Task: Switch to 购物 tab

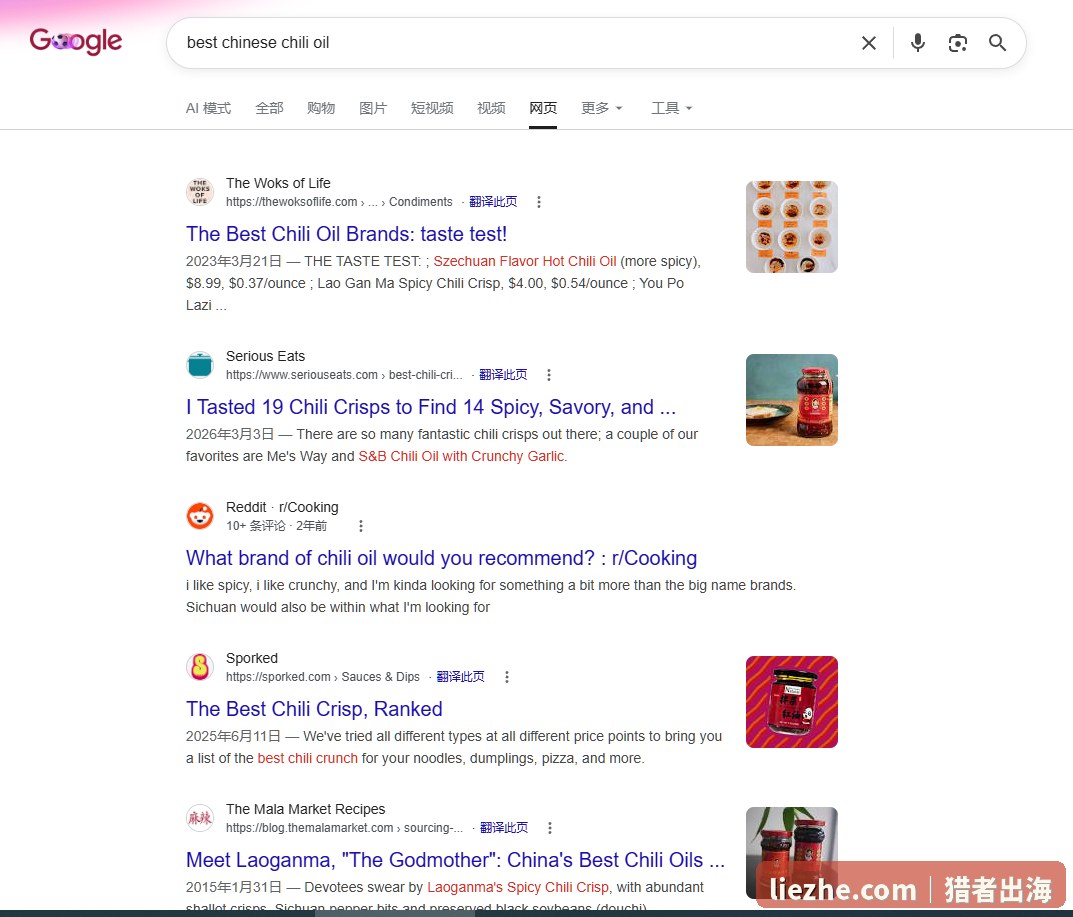Action: tap(321, 108)
